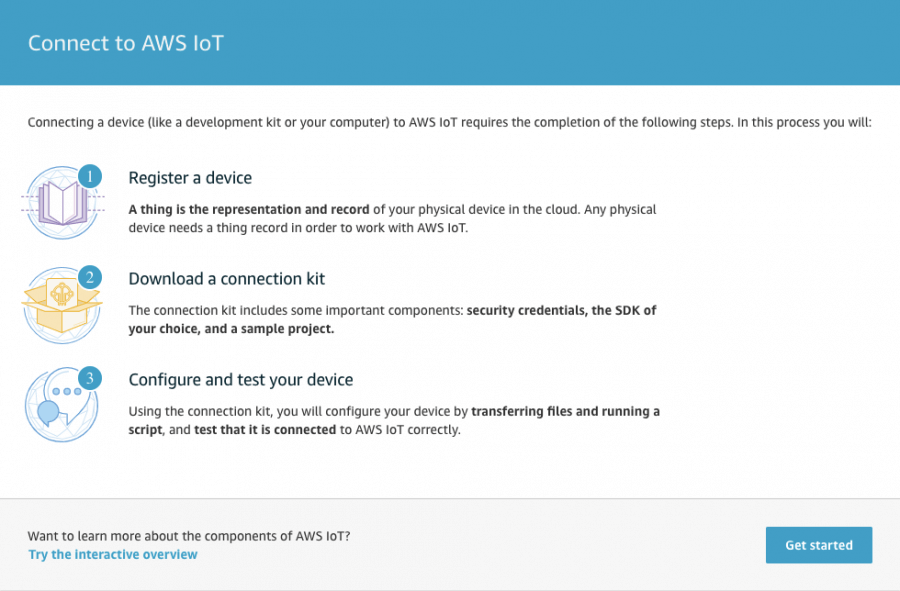Click the open book Register a device icon

point(62,203)
